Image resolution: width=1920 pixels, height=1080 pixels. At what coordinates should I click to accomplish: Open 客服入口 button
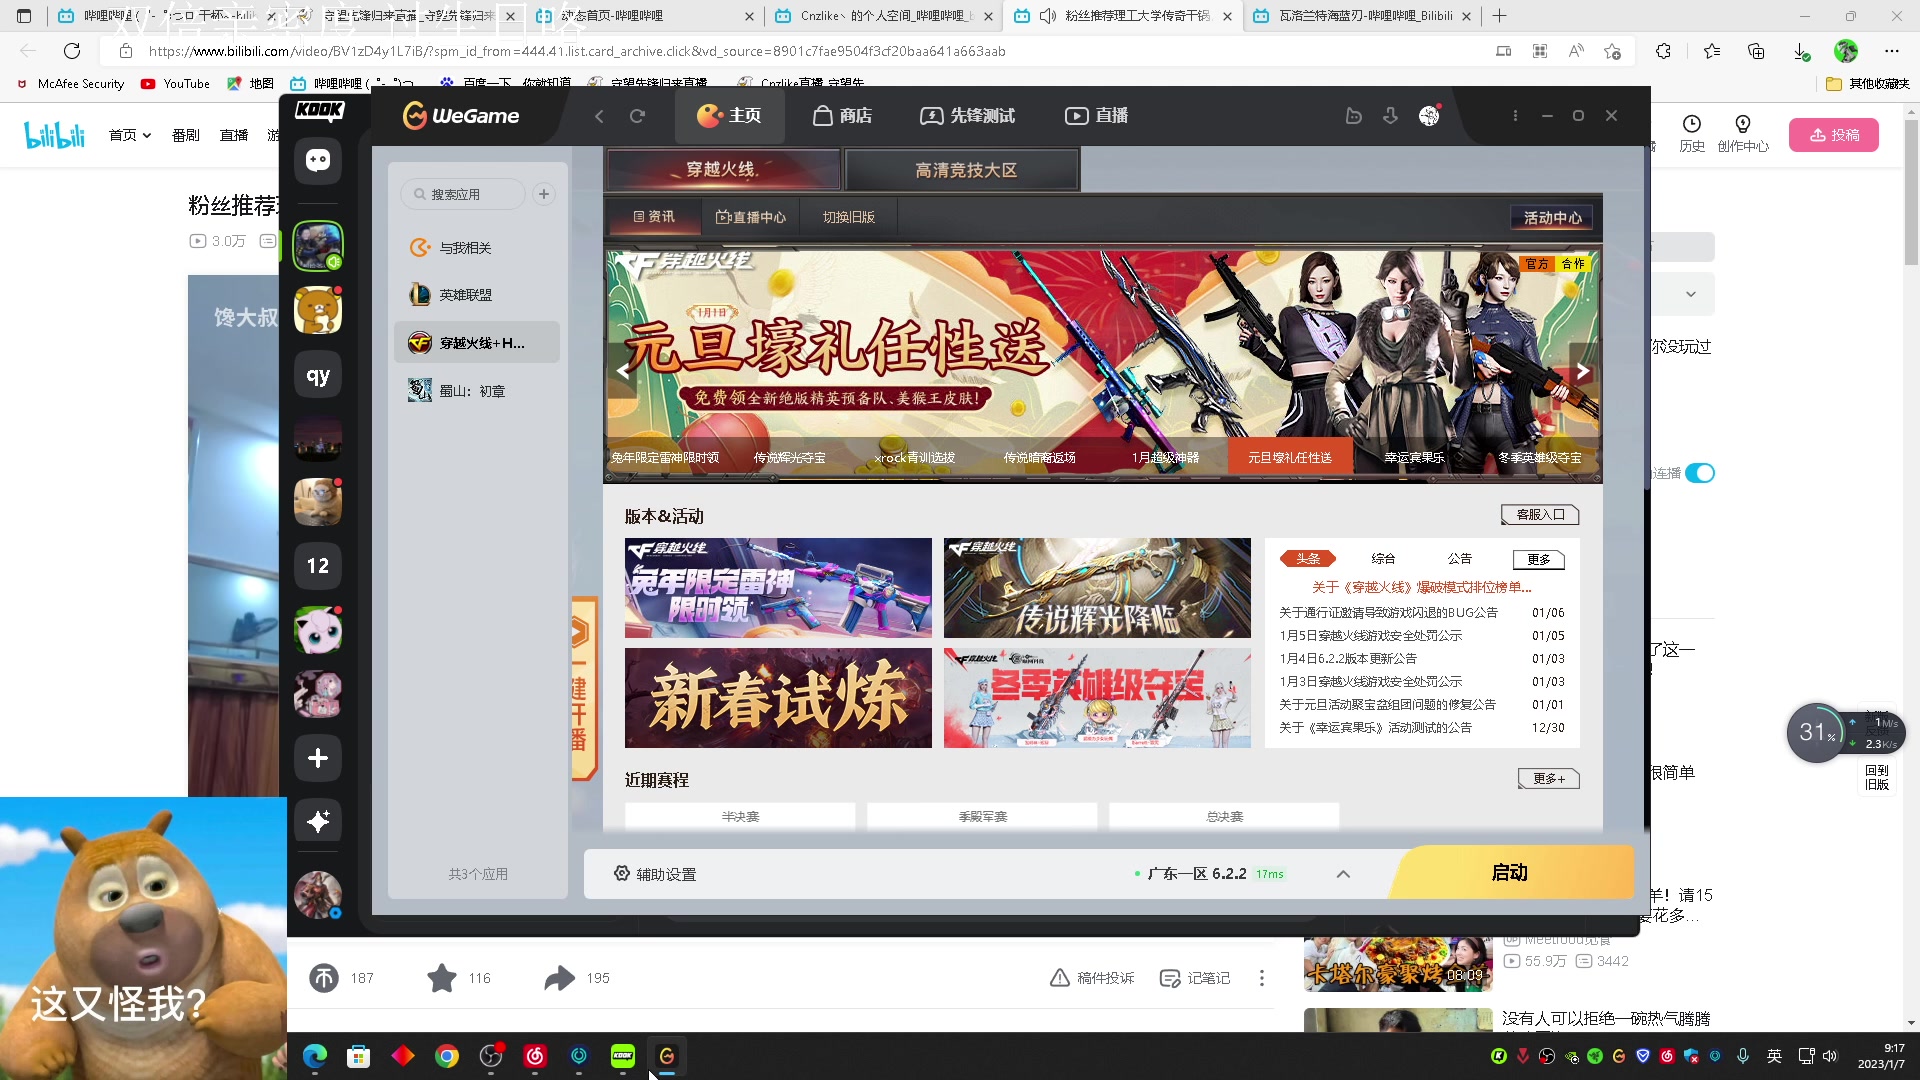pos(1540,515)
